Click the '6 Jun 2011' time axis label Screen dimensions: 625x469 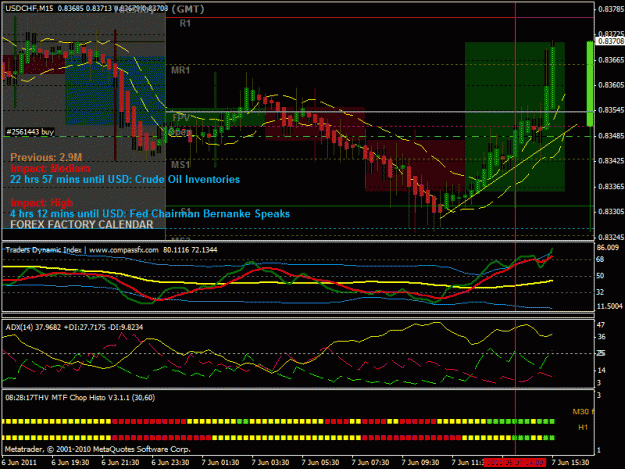(x=19, y=462)
